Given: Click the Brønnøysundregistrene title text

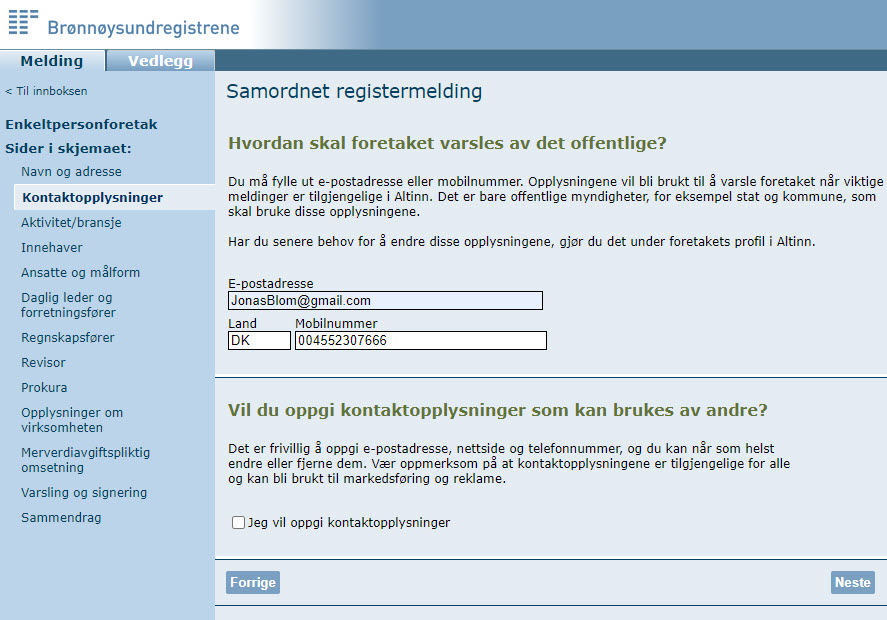Looking at the screenshot, I should point(144,28).
